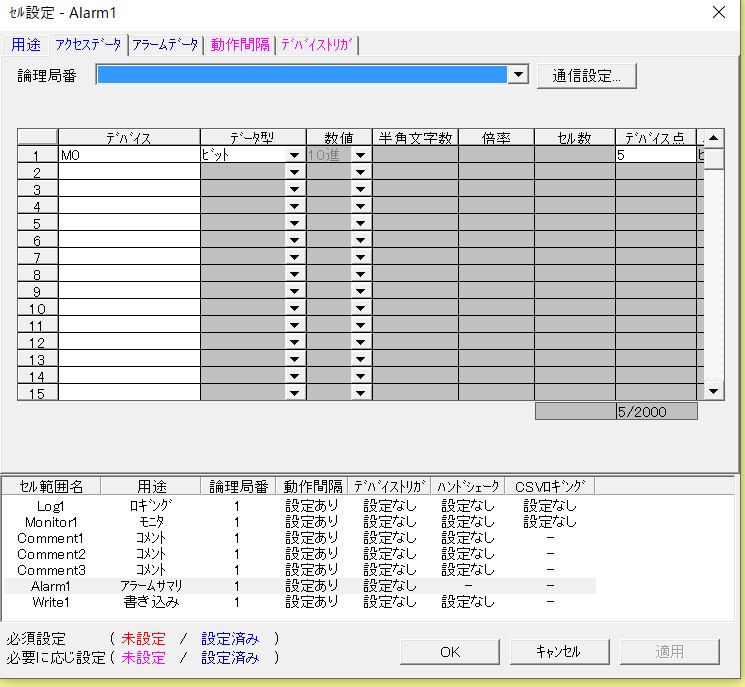Expand the 論理局番 dropdown
The width and height of the screenshot is (745, 687).
pos(517,75)
